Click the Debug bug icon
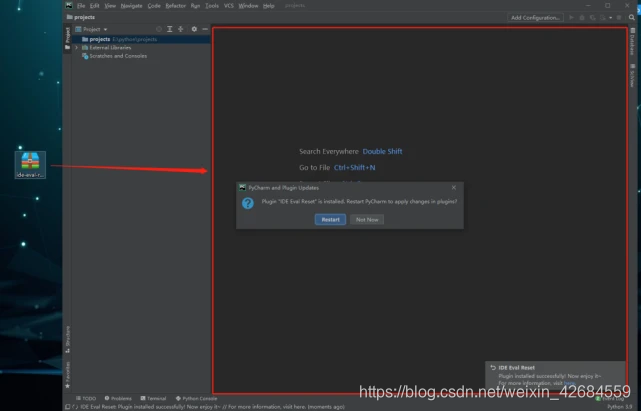Image resolution: width=641 pixels, height=411 pixels. (x=582, y=18)
